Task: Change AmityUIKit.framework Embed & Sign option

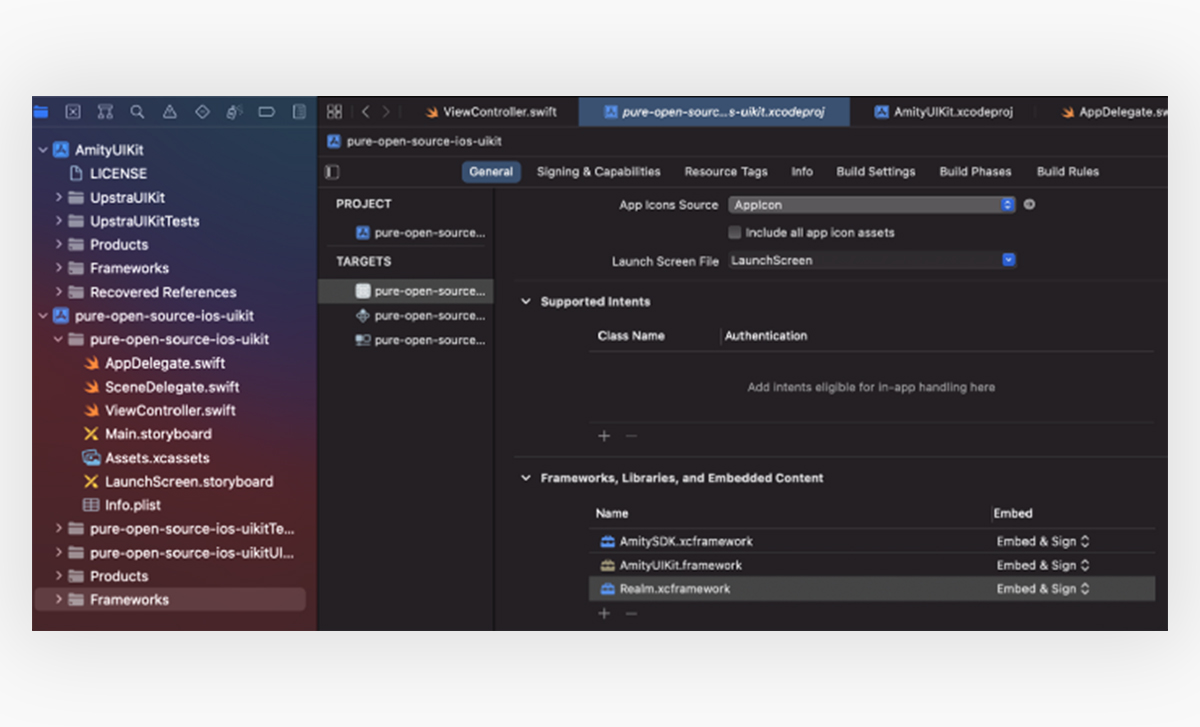Action: tap(1043, 565)
